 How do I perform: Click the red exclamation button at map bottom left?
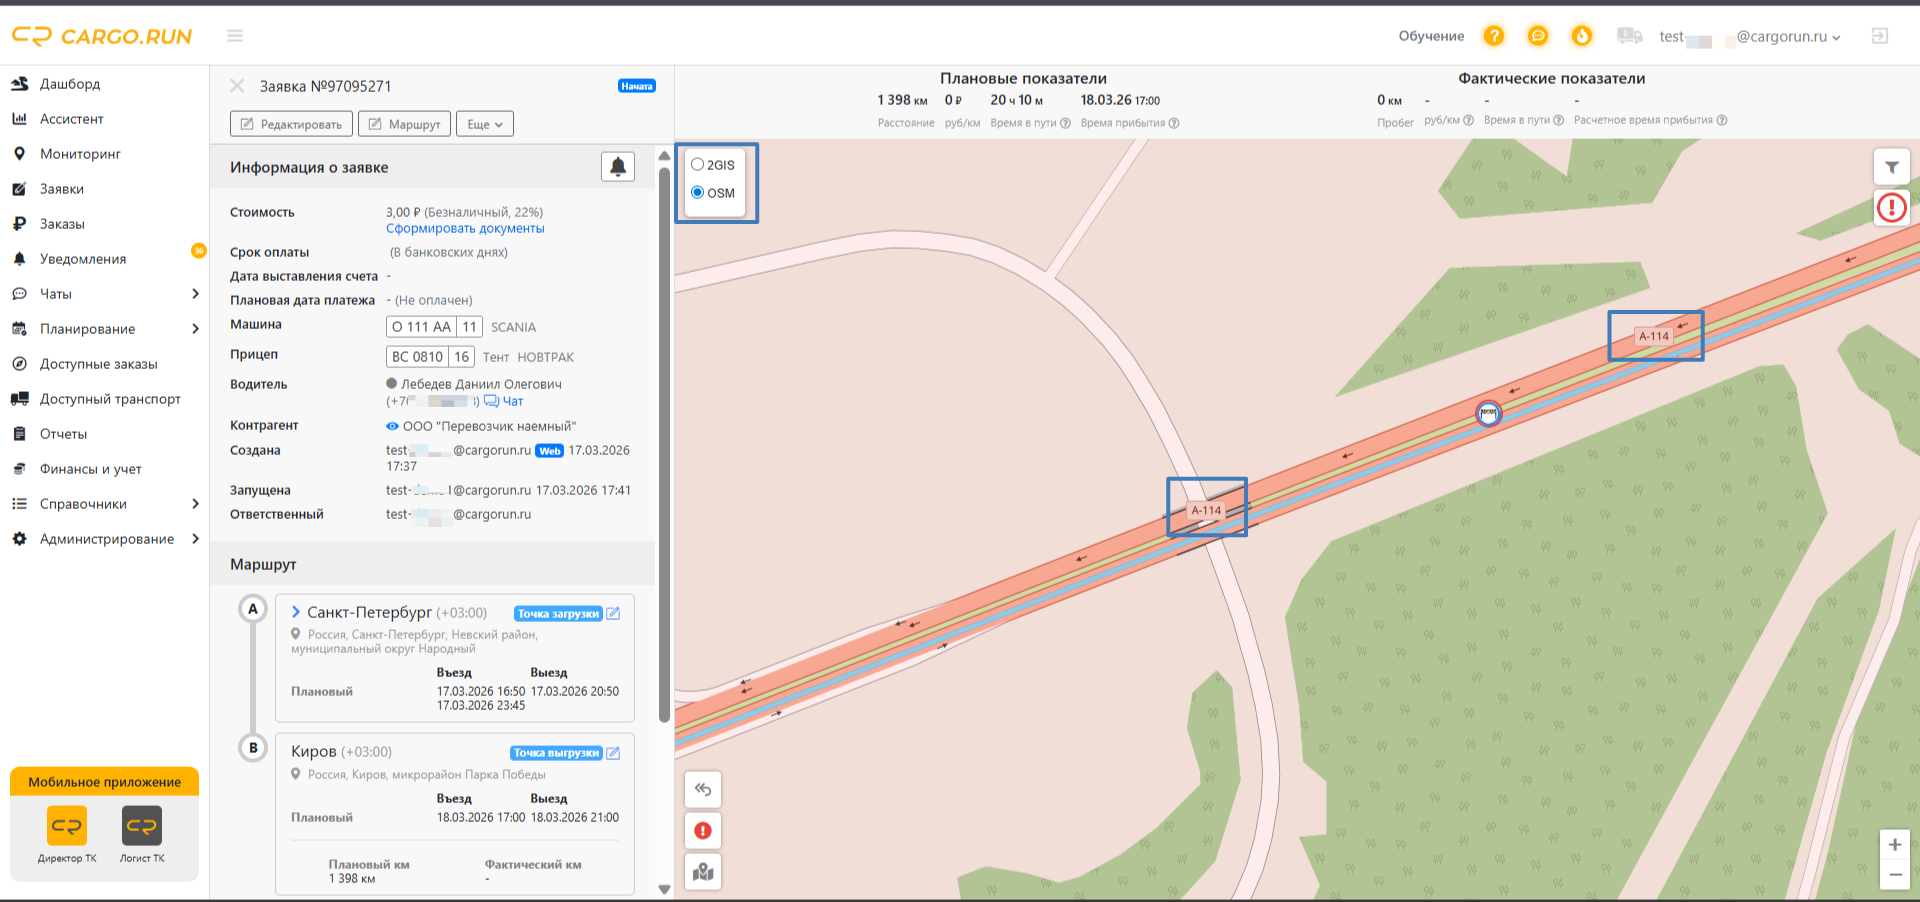point(703,831)
